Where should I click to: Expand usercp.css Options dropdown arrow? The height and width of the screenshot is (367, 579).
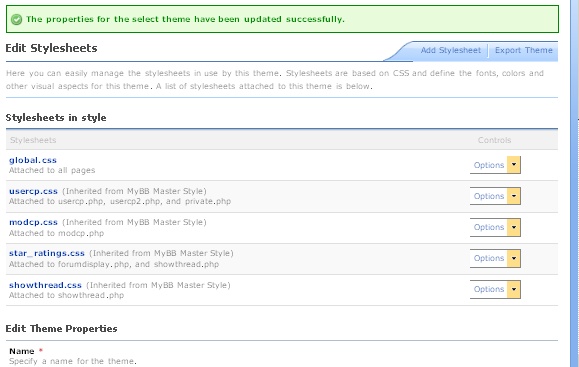point(514,196)
